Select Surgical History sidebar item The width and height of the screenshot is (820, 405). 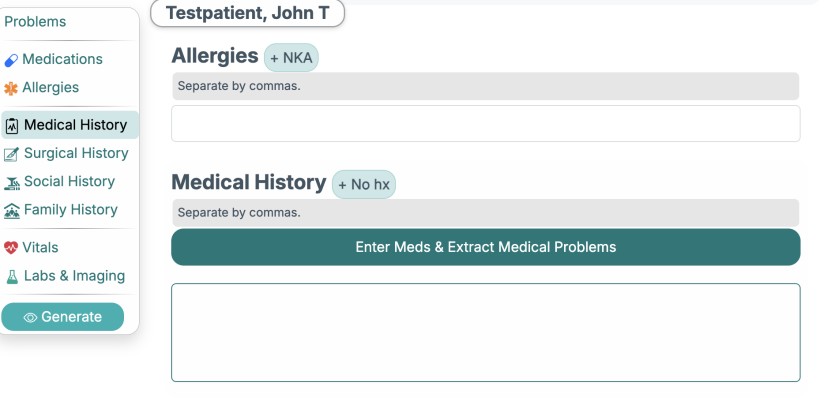pos(76,153)
